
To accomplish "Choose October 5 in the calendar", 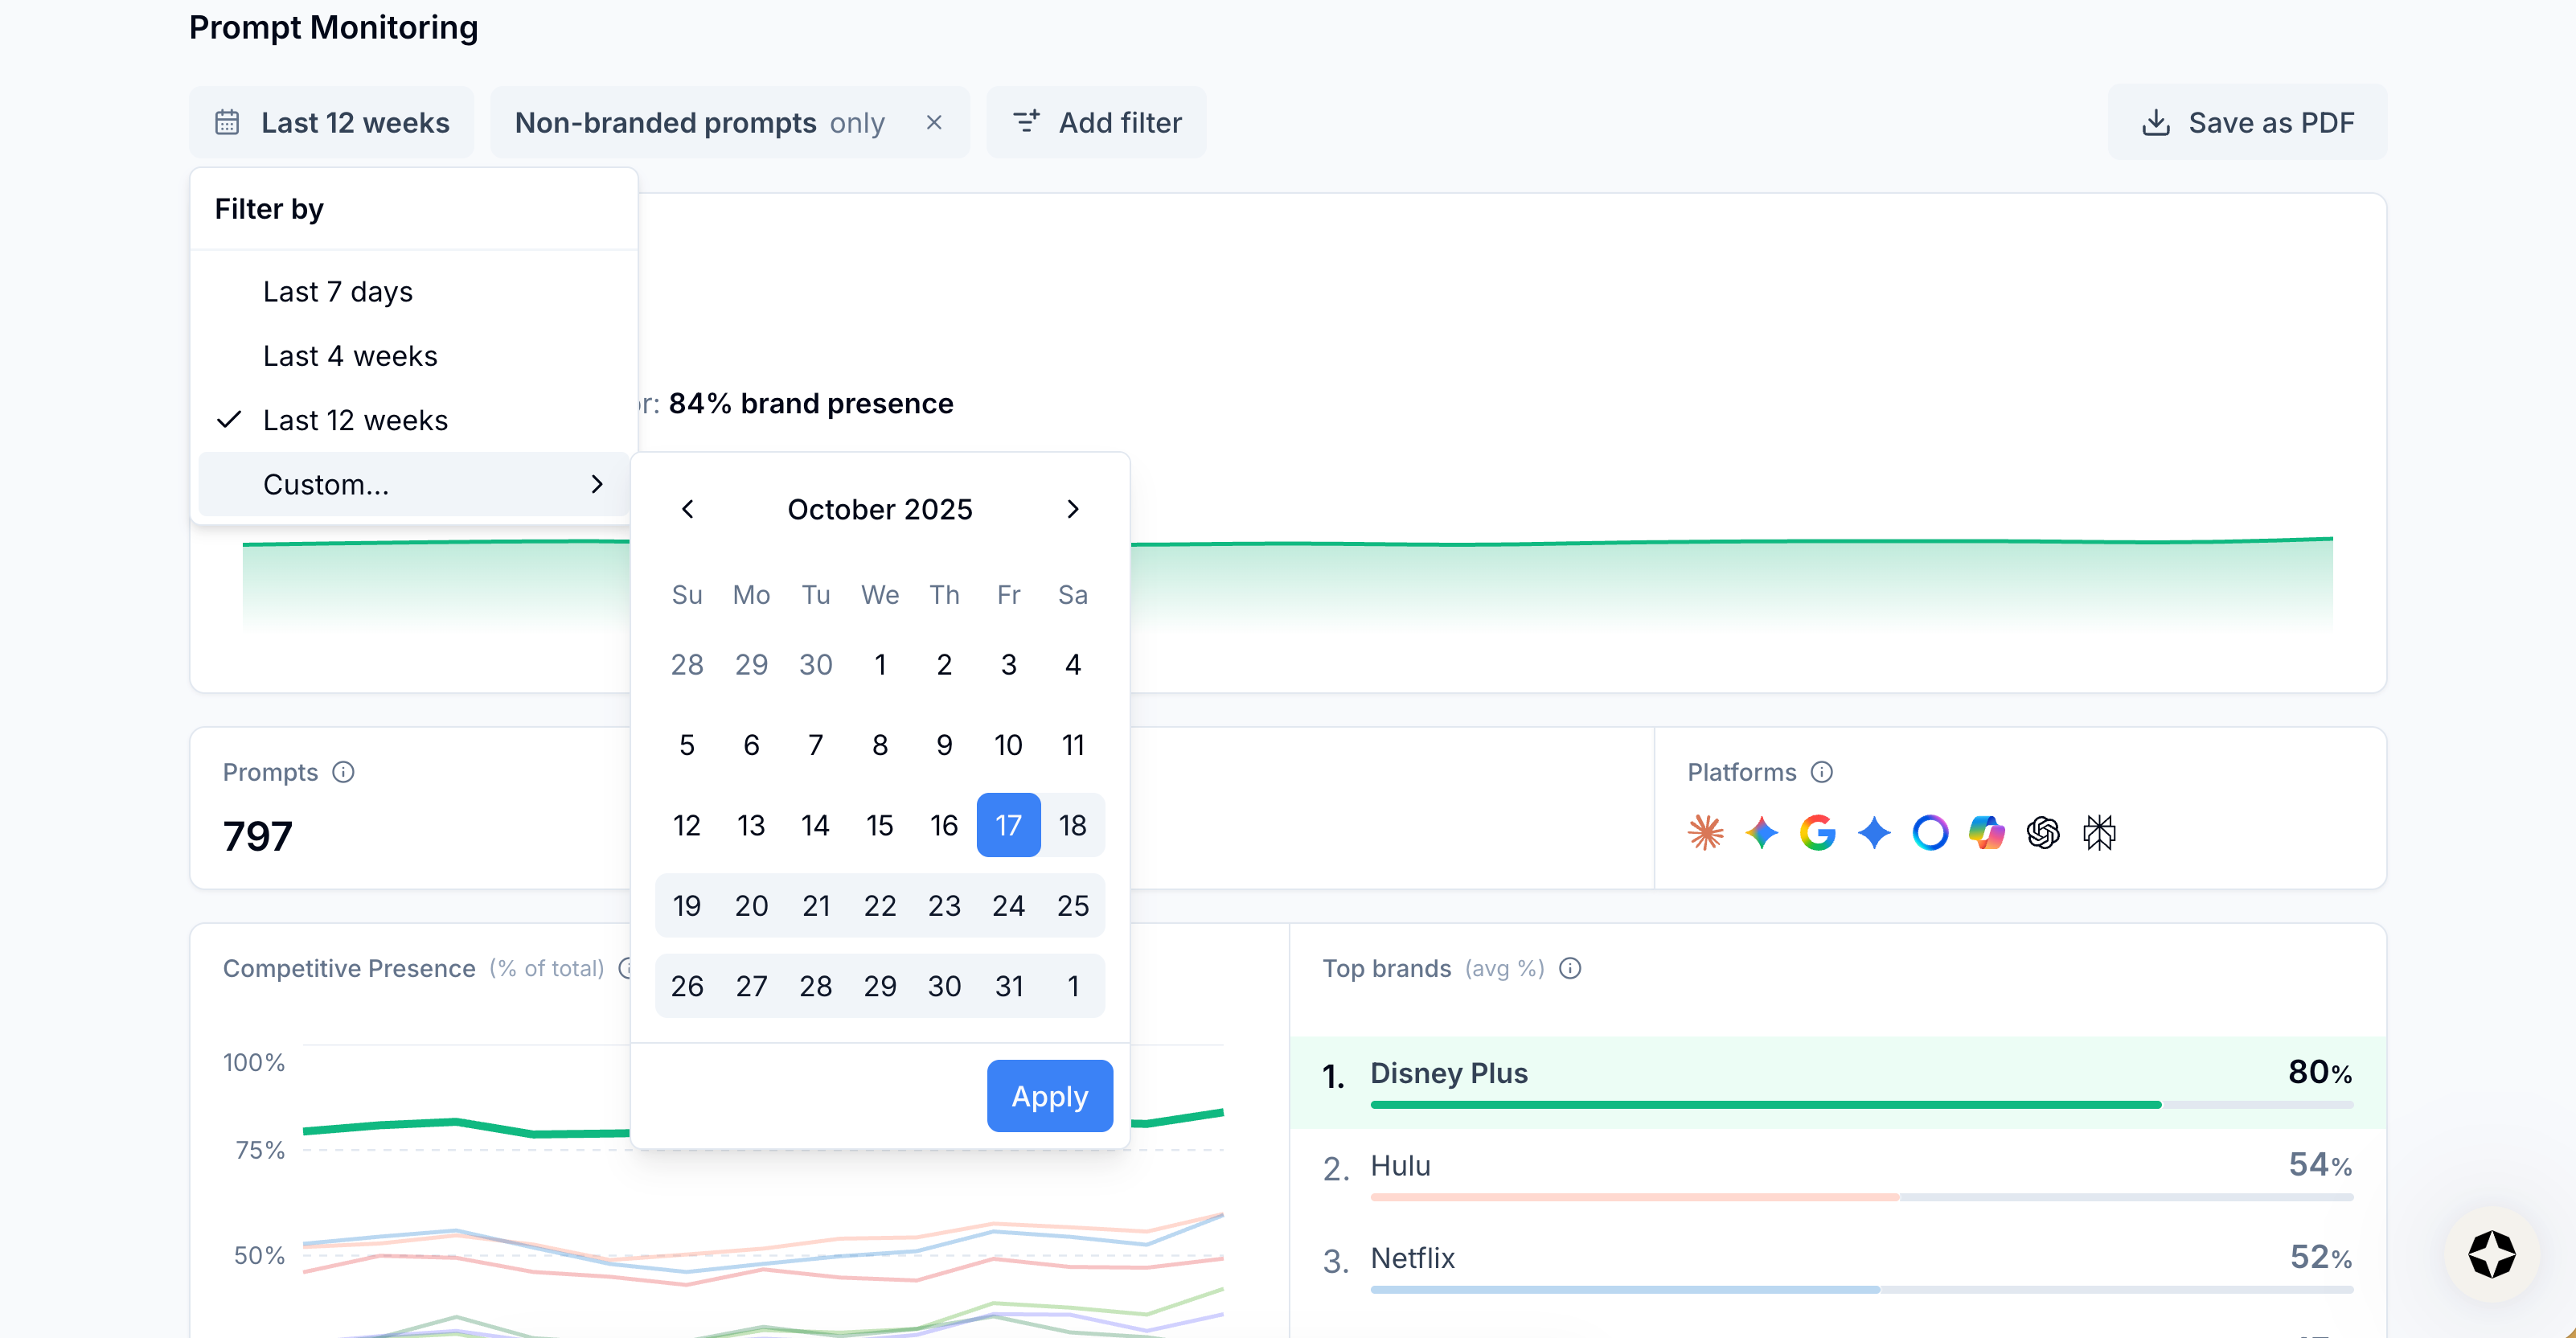I will pos(687,745).
